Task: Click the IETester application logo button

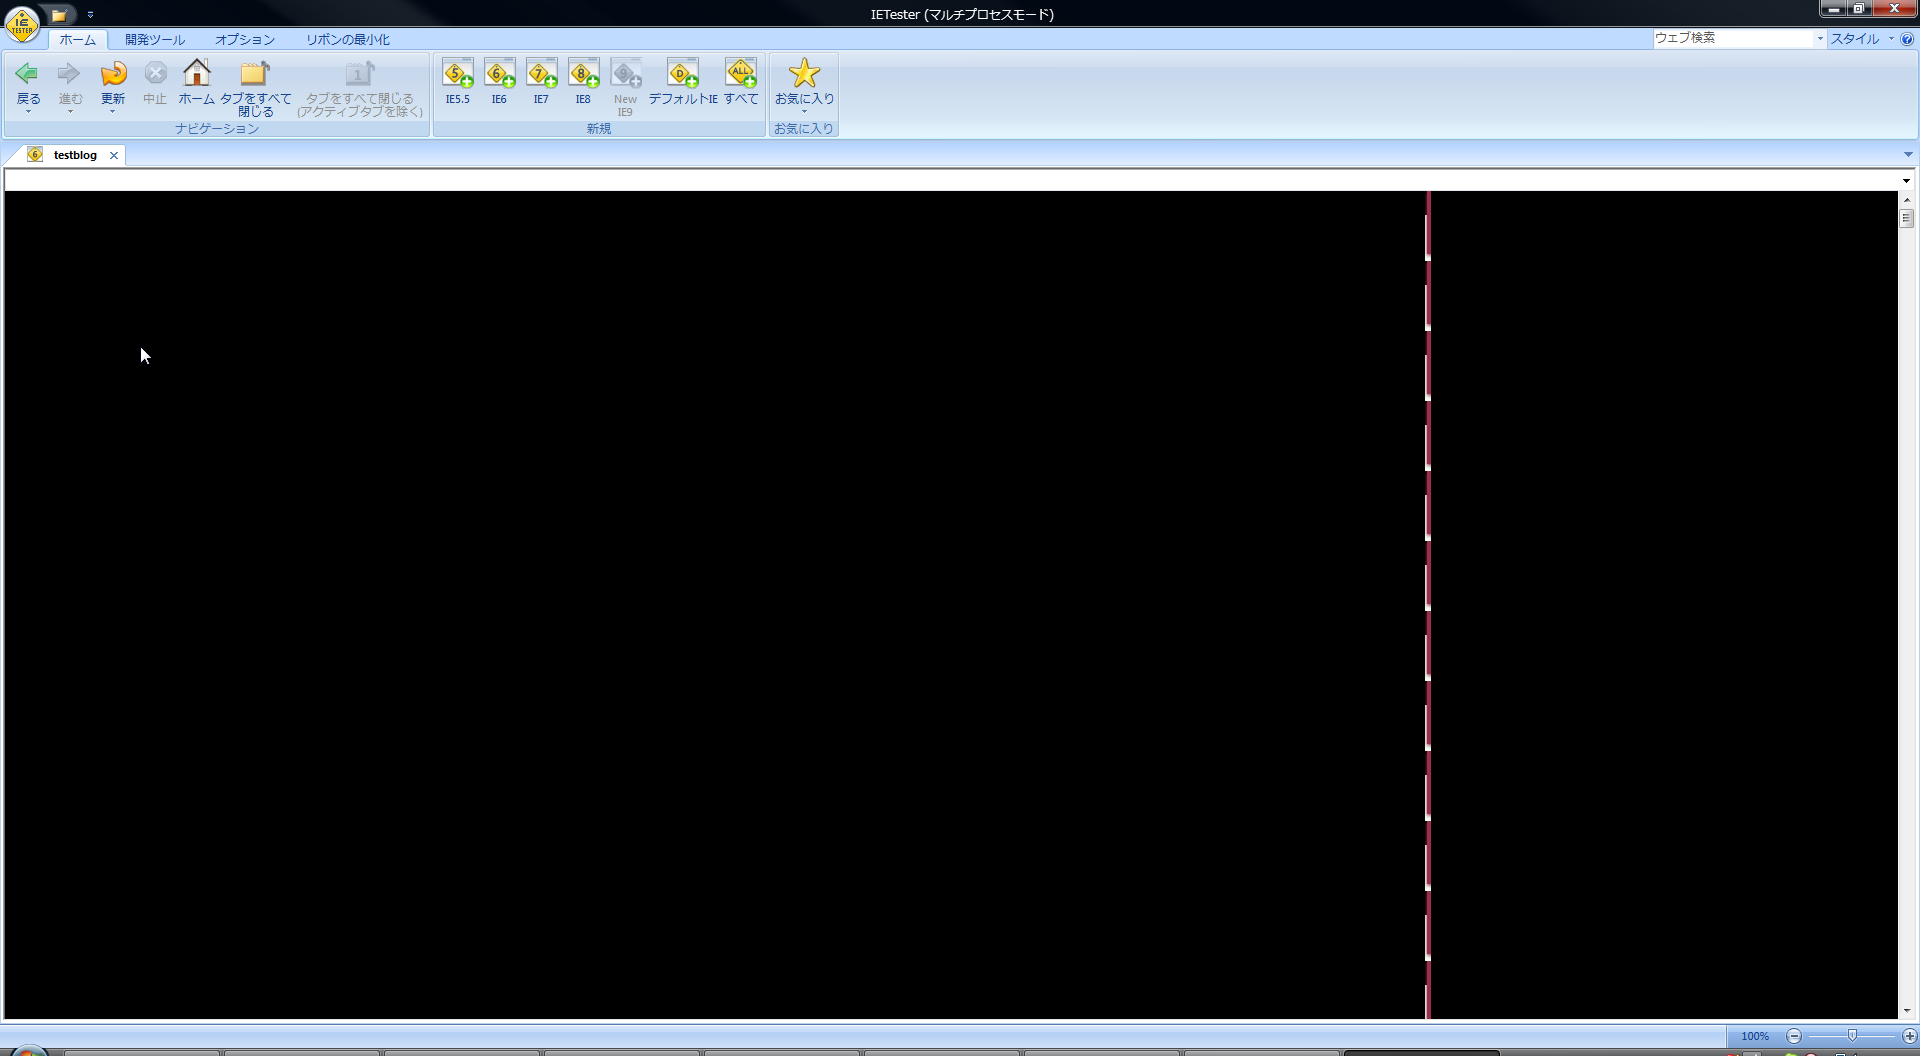Action: [x=22, y=24]
